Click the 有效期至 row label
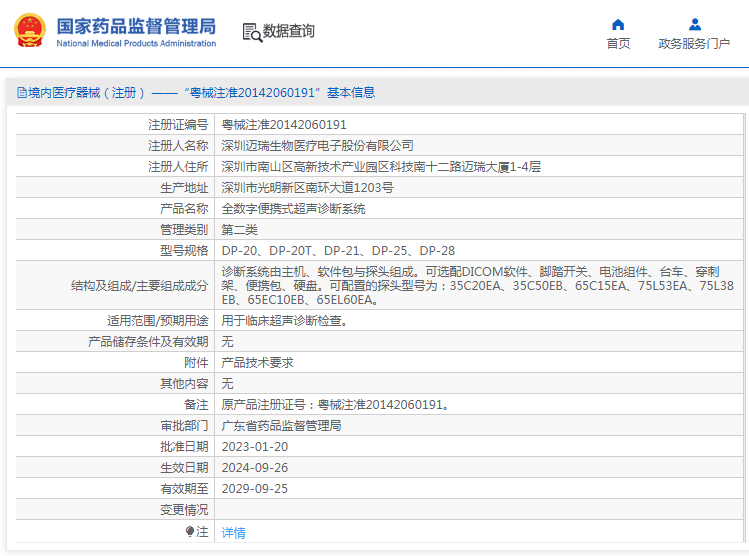The image size is (749, 556). coord(184,489)
